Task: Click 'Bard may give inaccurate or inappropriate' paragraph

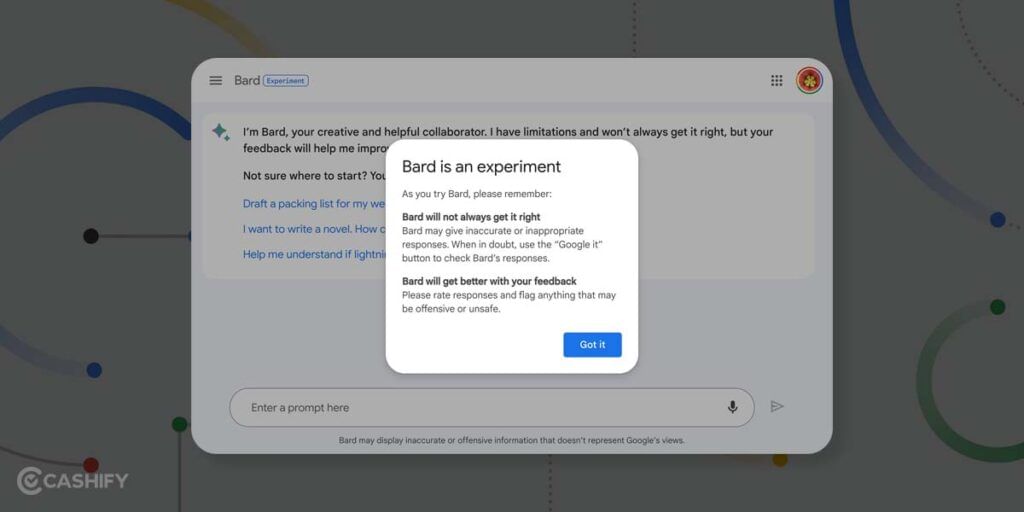Action: (x=502, y=245)
